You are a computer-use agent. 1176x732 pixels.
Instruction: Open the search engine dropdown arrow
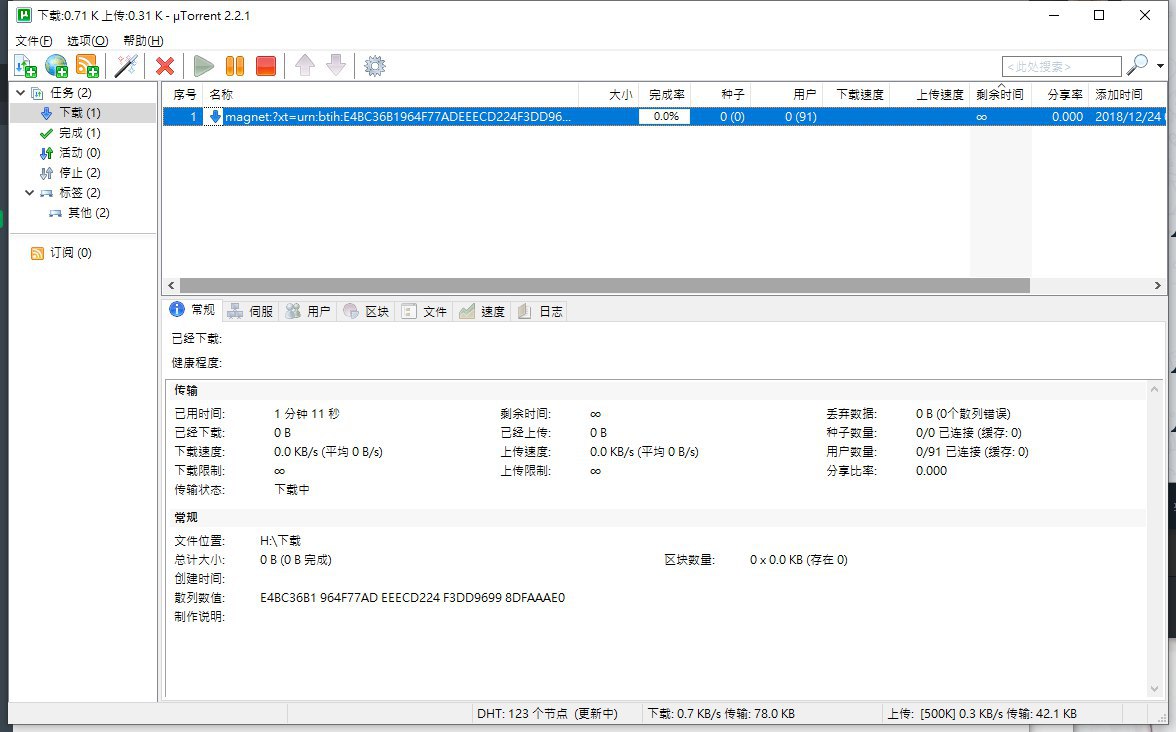point(1160,66)
